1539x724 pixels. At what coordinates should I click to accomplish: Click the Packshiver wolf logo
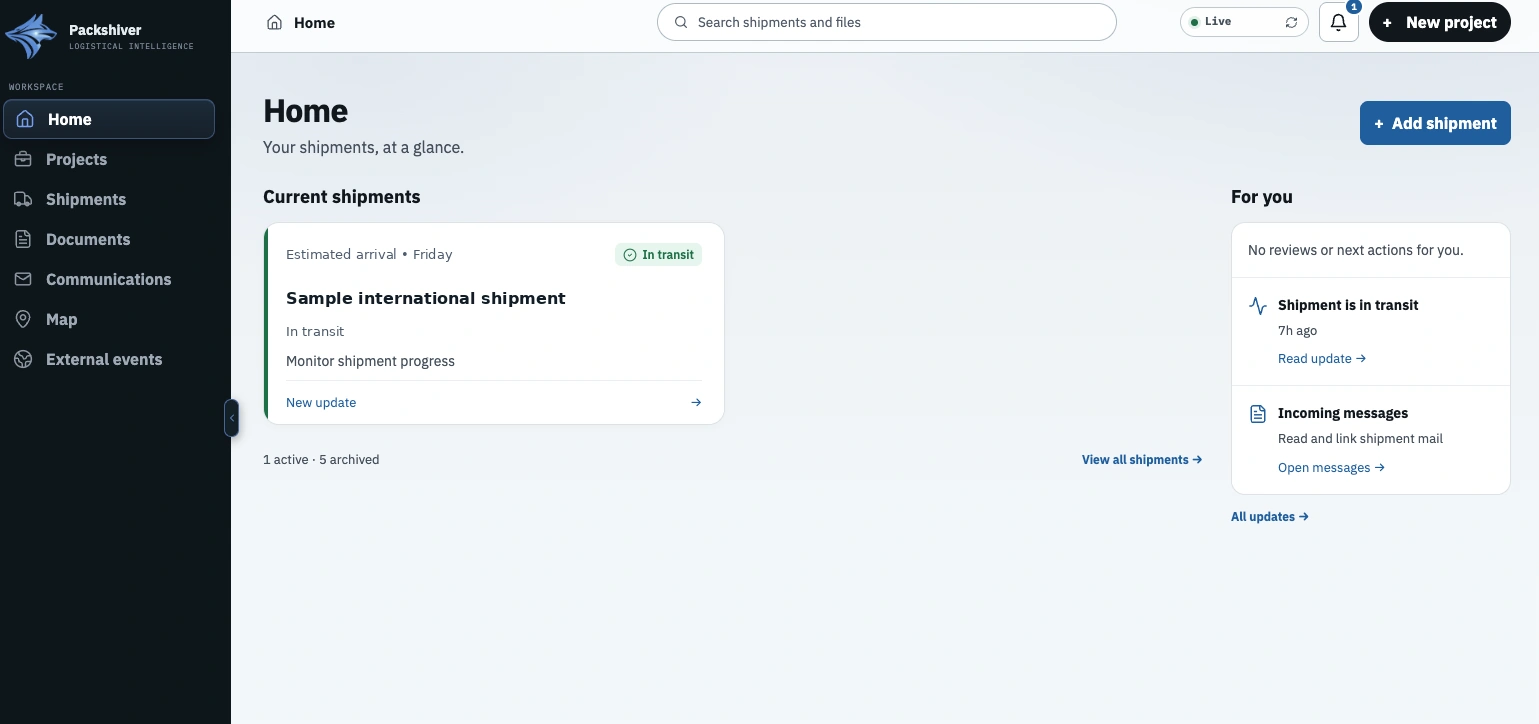coord(32,37)
